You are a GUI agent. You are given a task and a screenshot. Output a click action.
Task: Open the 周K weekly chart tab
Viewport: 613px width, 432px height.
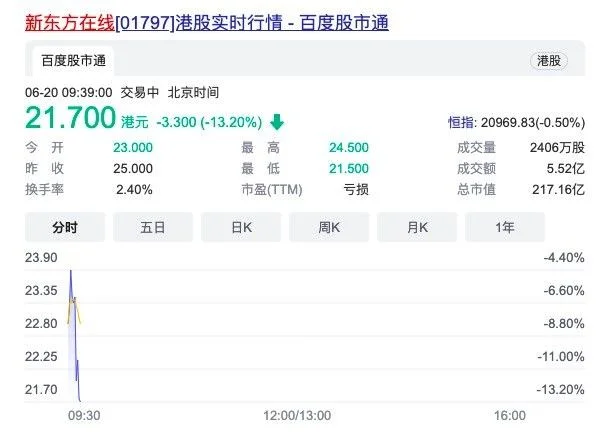click(x=330, y=228)
